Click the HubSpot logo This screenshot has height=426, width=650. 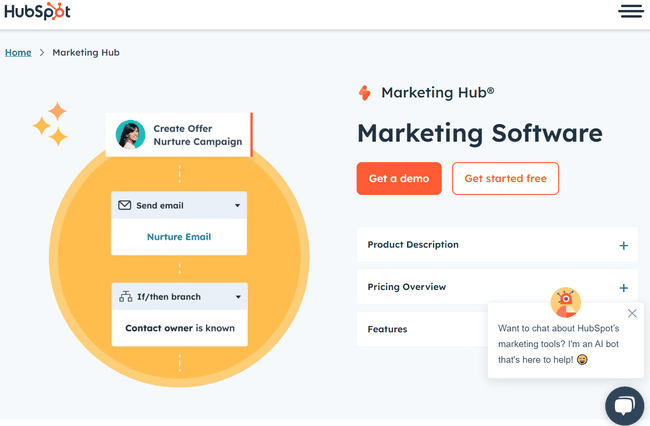(37, 11)
